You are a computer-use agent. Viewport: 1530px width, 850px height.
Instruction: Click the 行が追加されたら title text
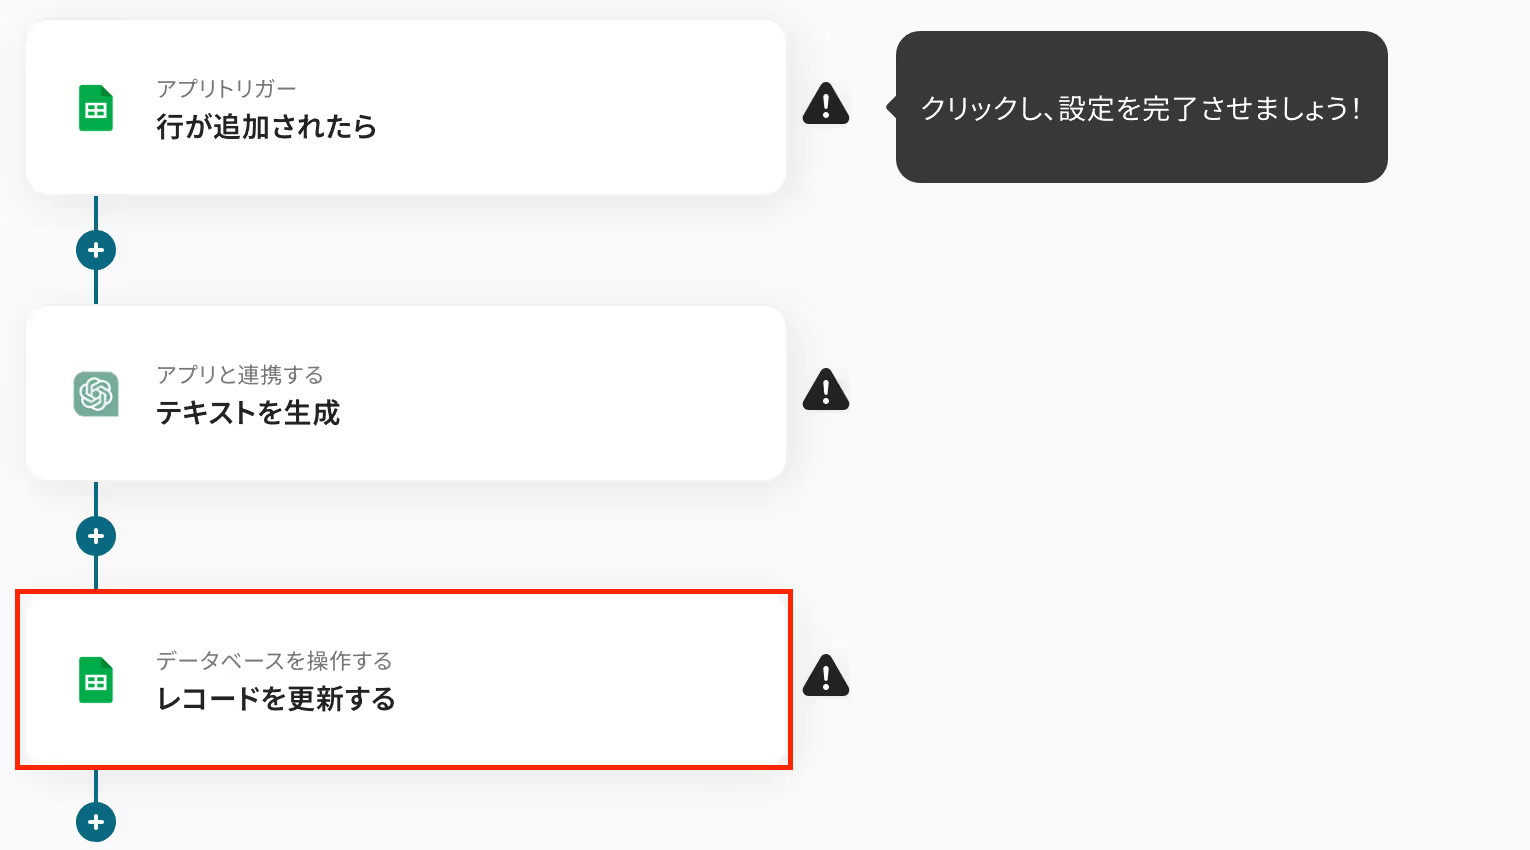(267, 127)
